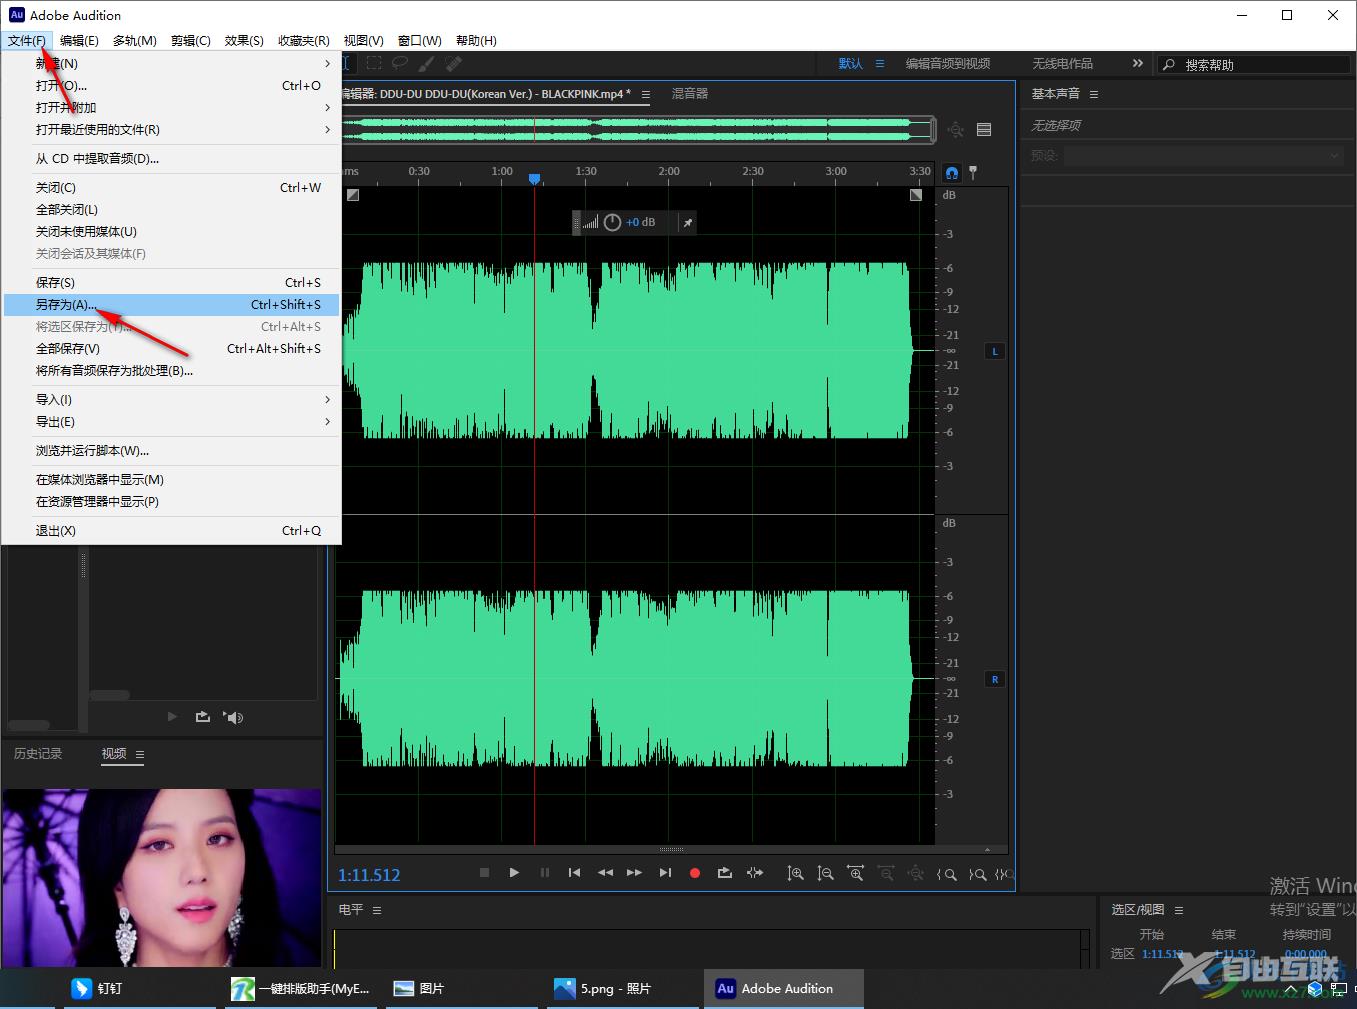Toggle right channel R button
The image size is (1357, 1009).
coord(994,679)
